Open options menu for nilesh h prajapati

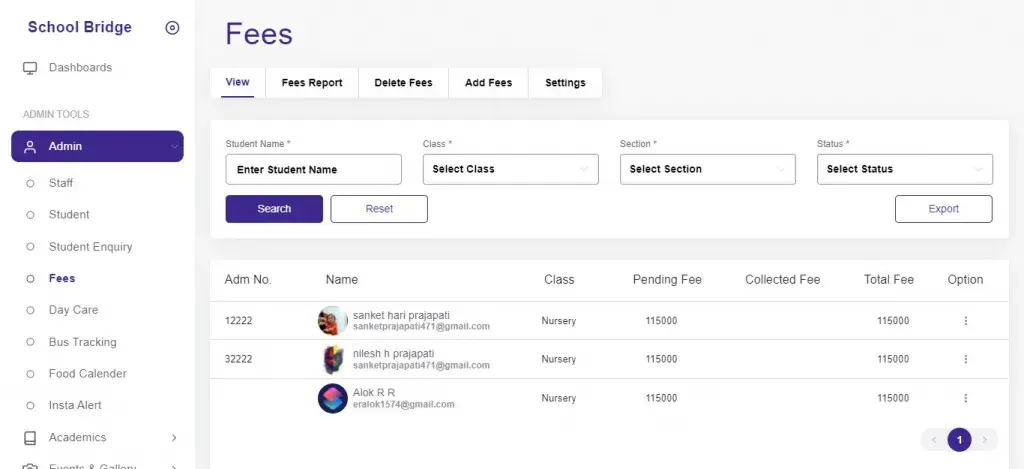pos(965,359)
